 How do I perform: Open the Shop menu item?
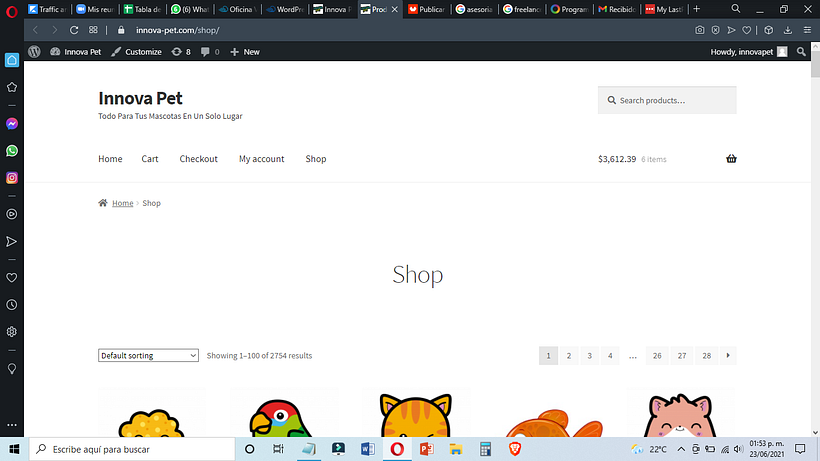click(x=316, y=159)
